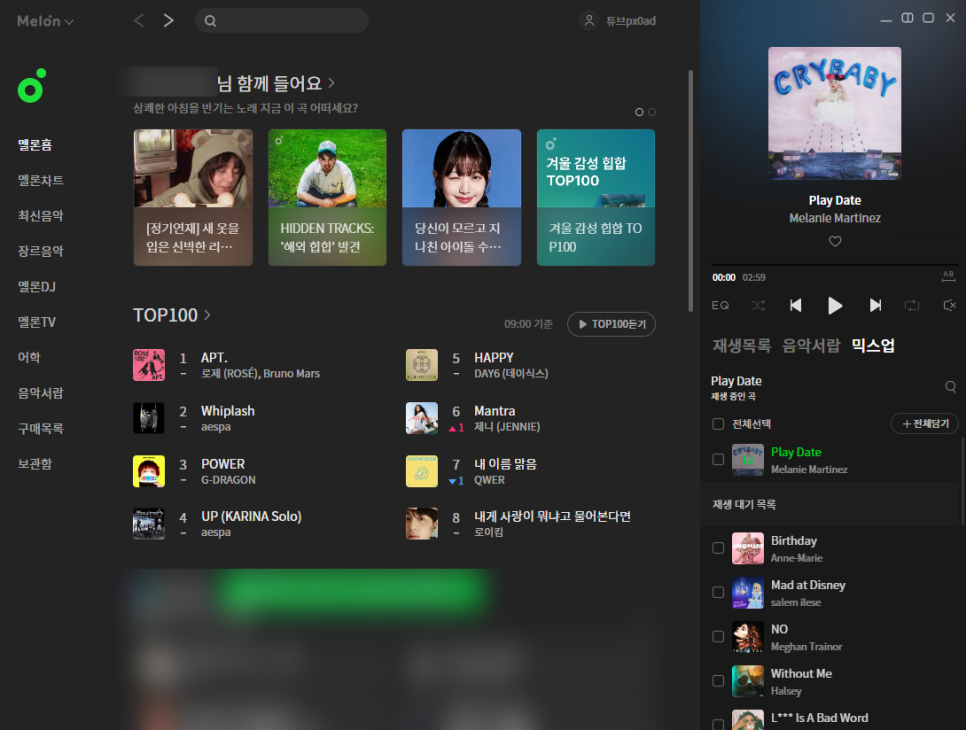Open the [정기연재] article card

tap(193, 197)
